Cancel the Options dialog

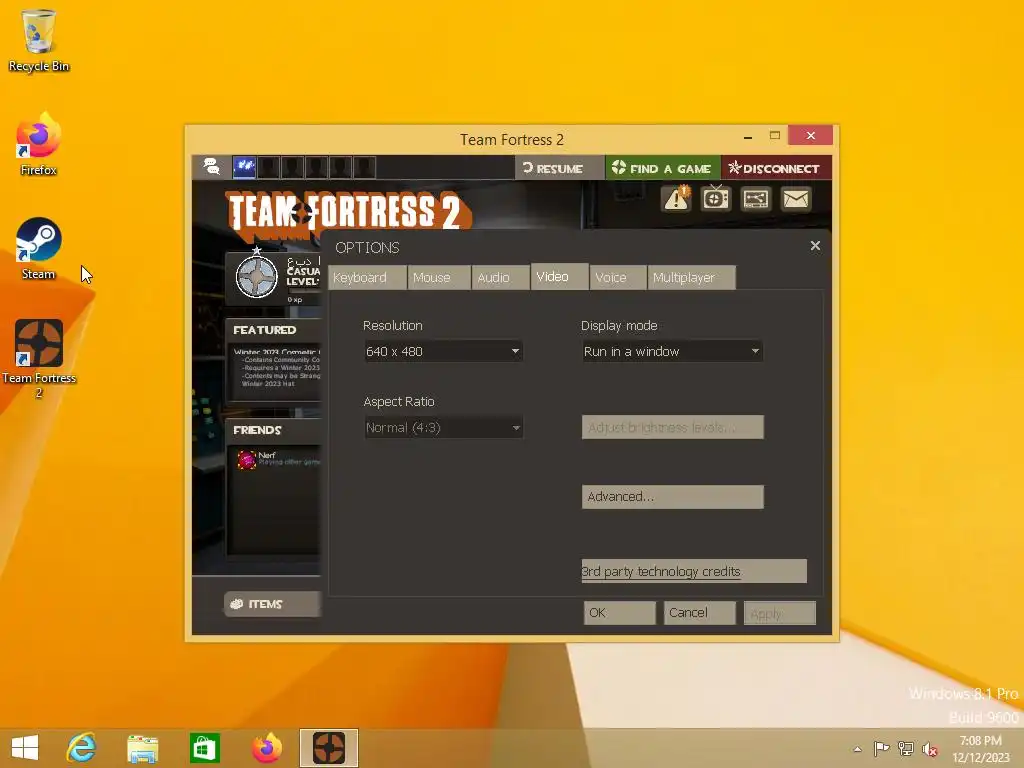(699, 613)
